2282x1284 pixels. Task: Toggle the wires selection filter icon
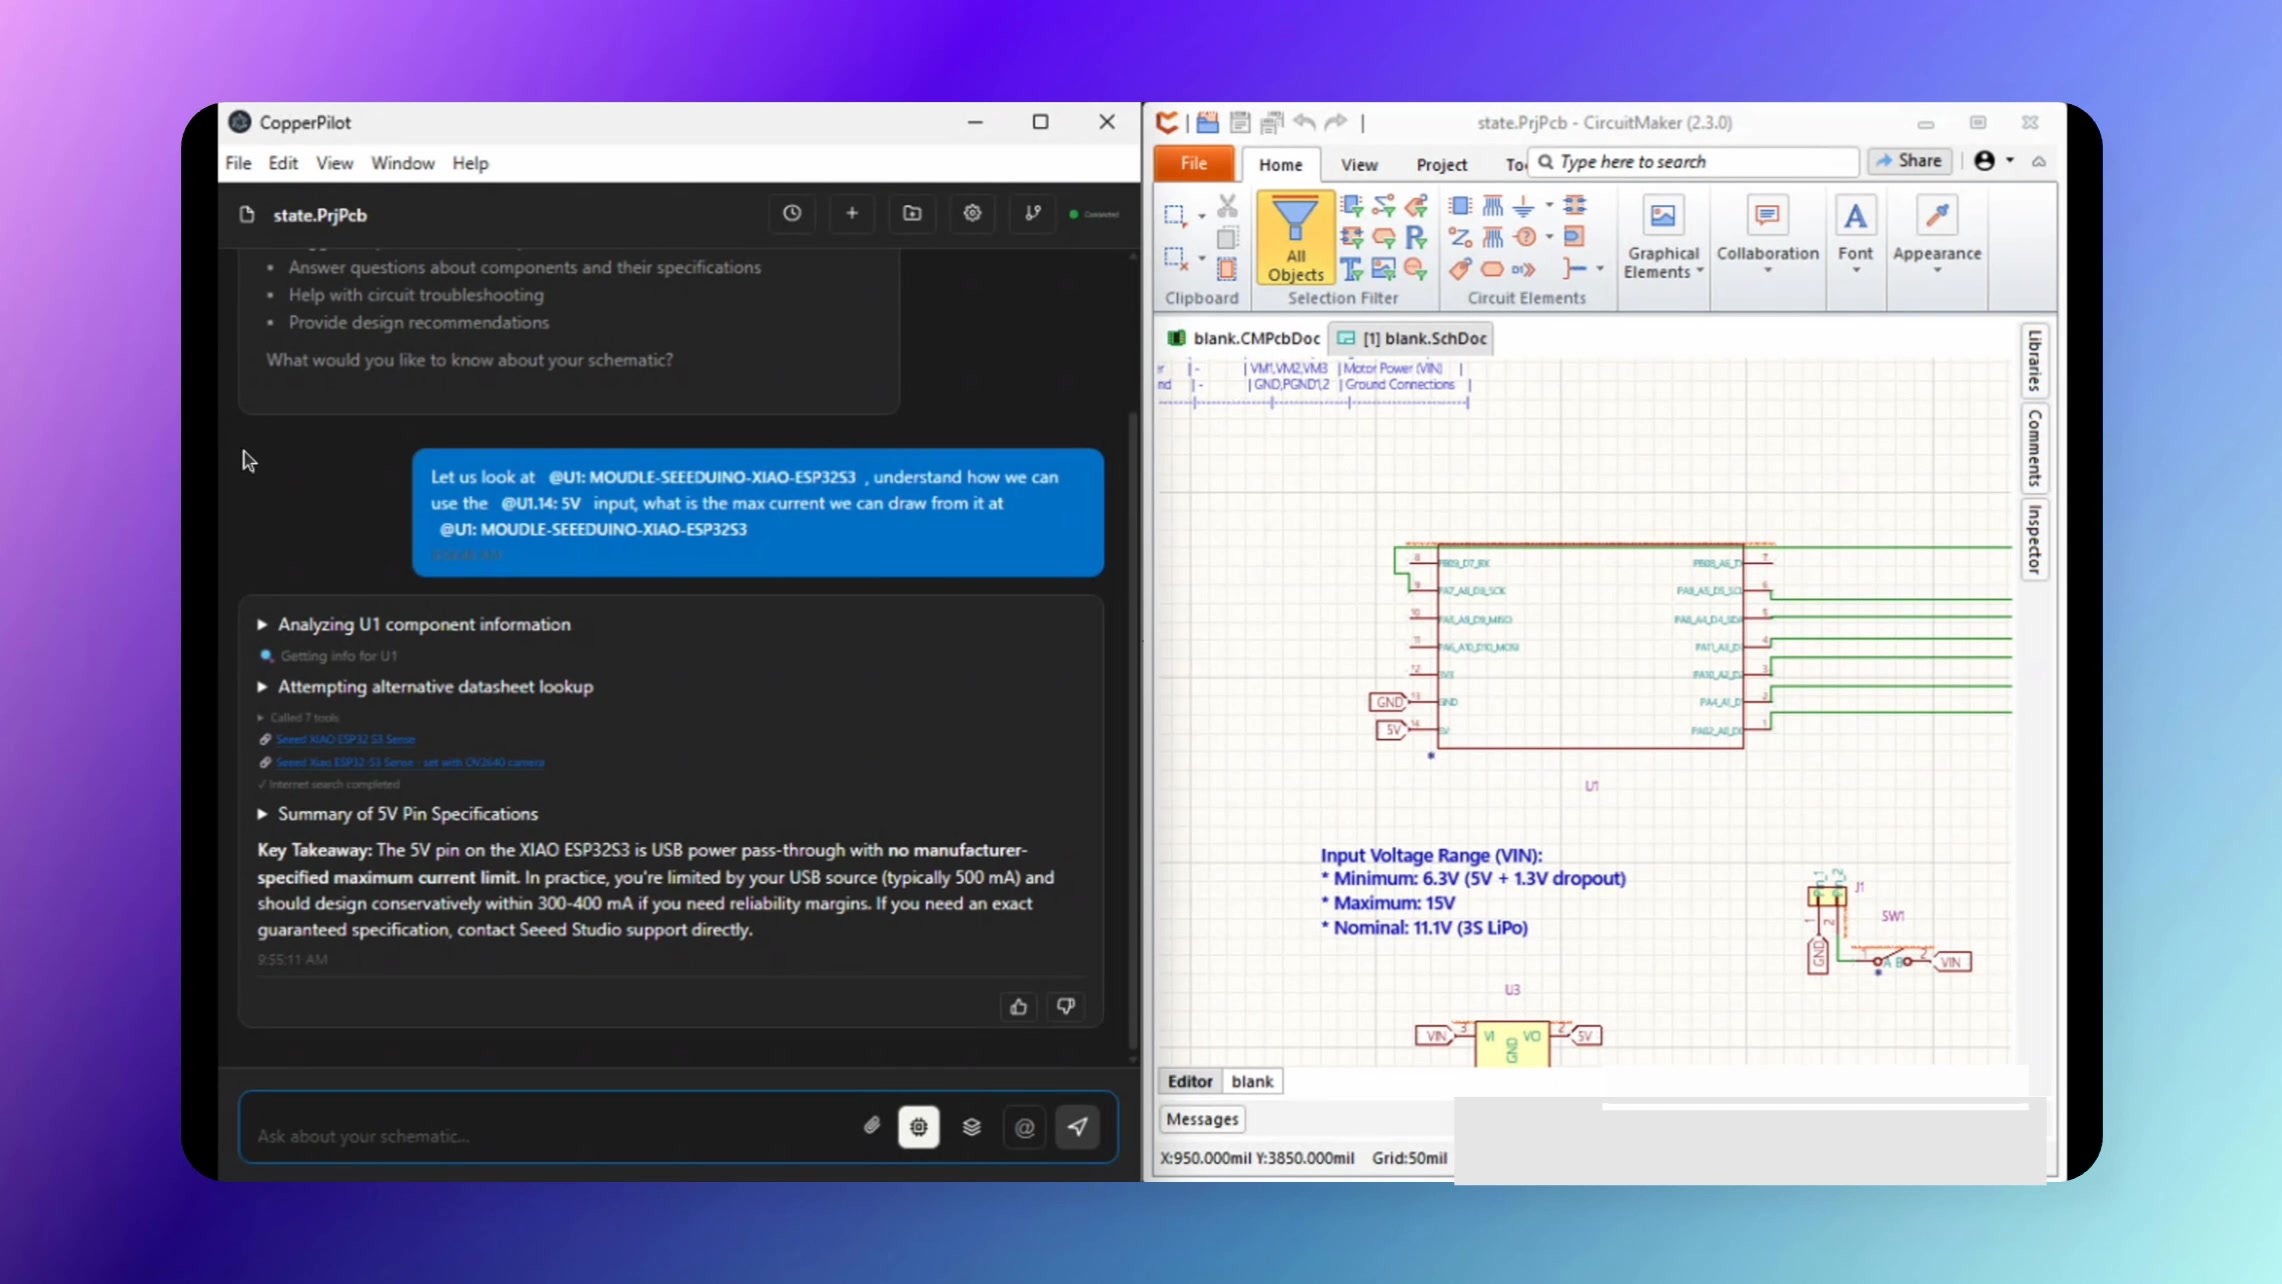(x=1384, y=206)
